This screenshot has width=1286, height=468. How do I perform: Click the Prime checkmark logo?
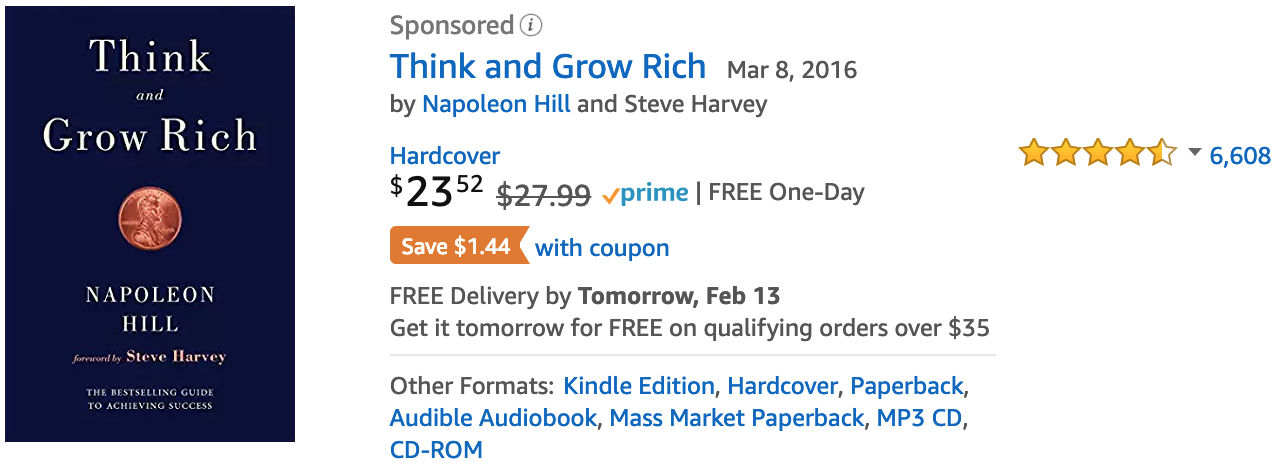coord(644,193)
